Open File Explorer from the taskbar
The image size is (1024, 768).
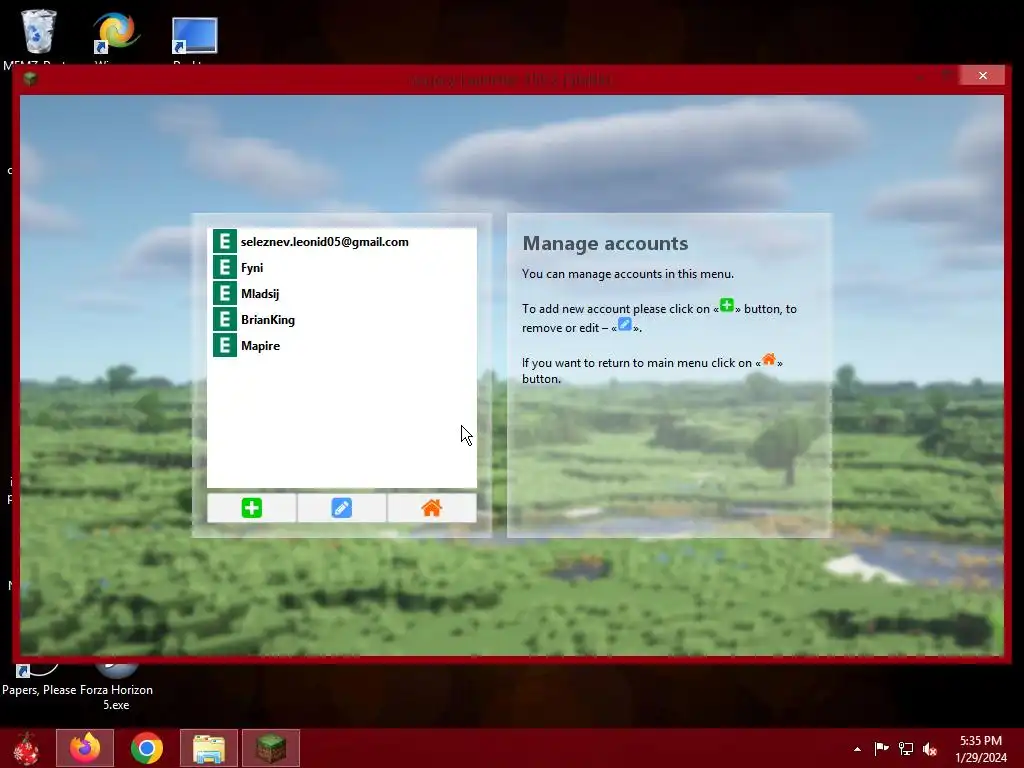(x=209, y=748)
